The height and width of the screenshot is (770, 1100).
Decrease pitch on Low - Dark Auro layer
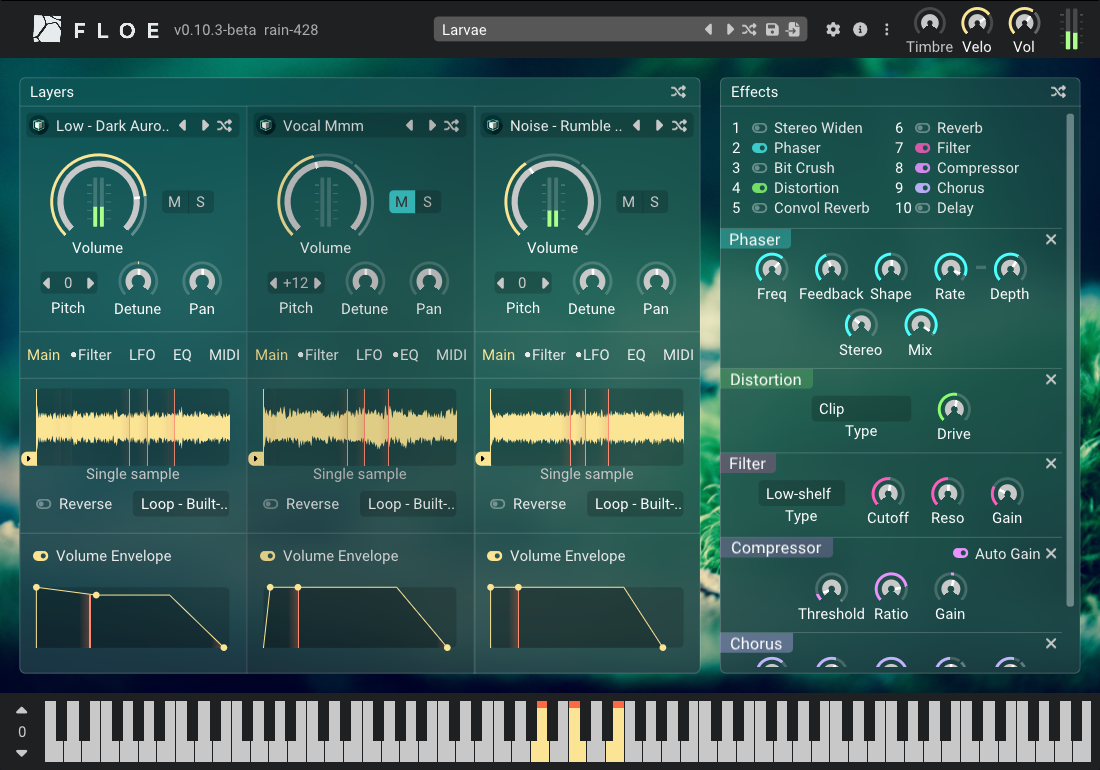click(47, 283)
